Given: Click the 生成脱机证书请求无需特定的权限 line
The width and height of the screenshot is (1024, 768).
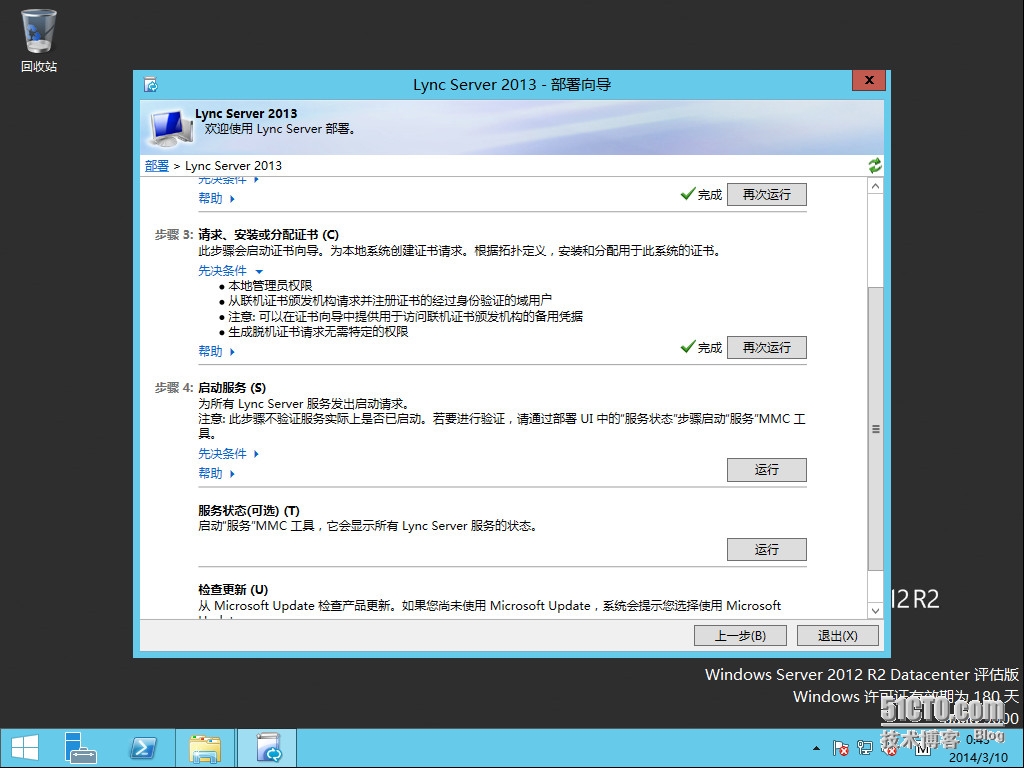Looking at the screenshot, I should pyautogui.click(x=318, y=332).
